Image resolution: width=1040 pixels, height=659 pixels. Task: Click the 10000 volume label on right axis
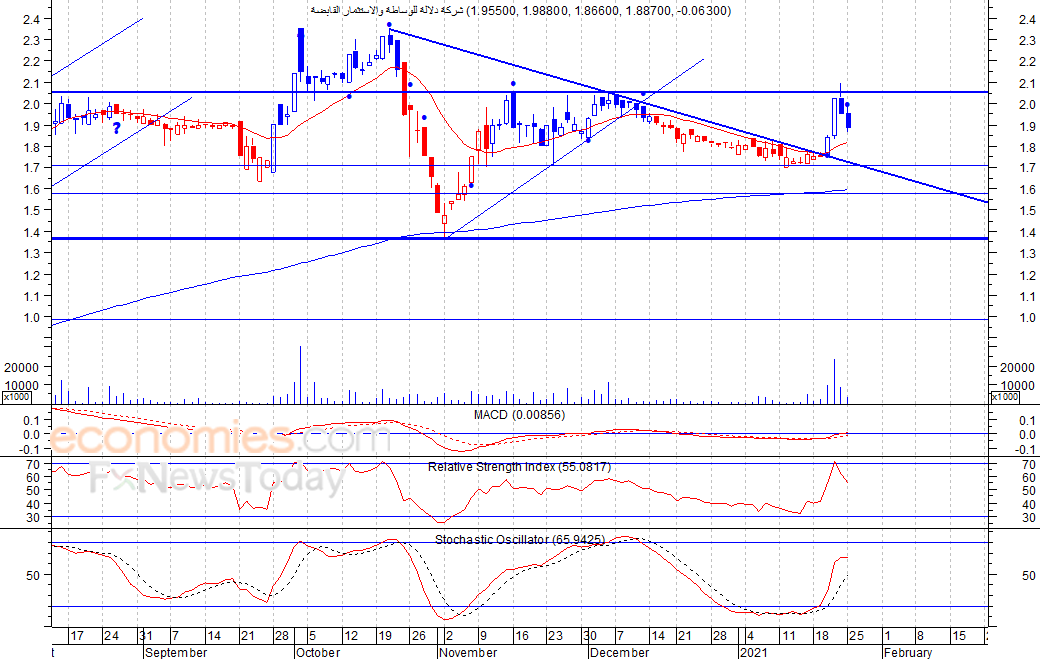tap(1017, 385)
